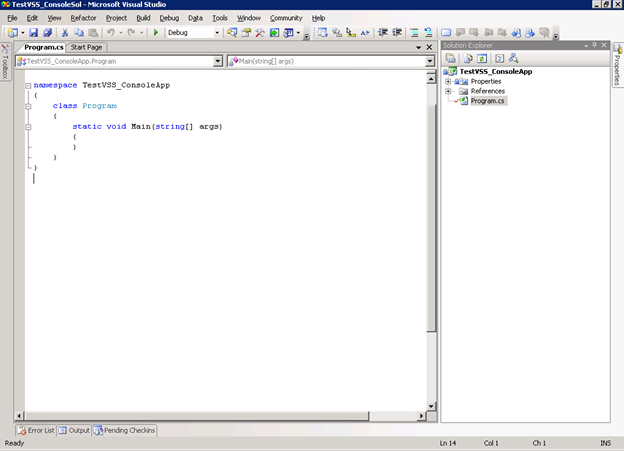This screenshot has width=624, height=451.
Task: Toggle Show All Files in Solution Explorer
Action: click(468, 59)
